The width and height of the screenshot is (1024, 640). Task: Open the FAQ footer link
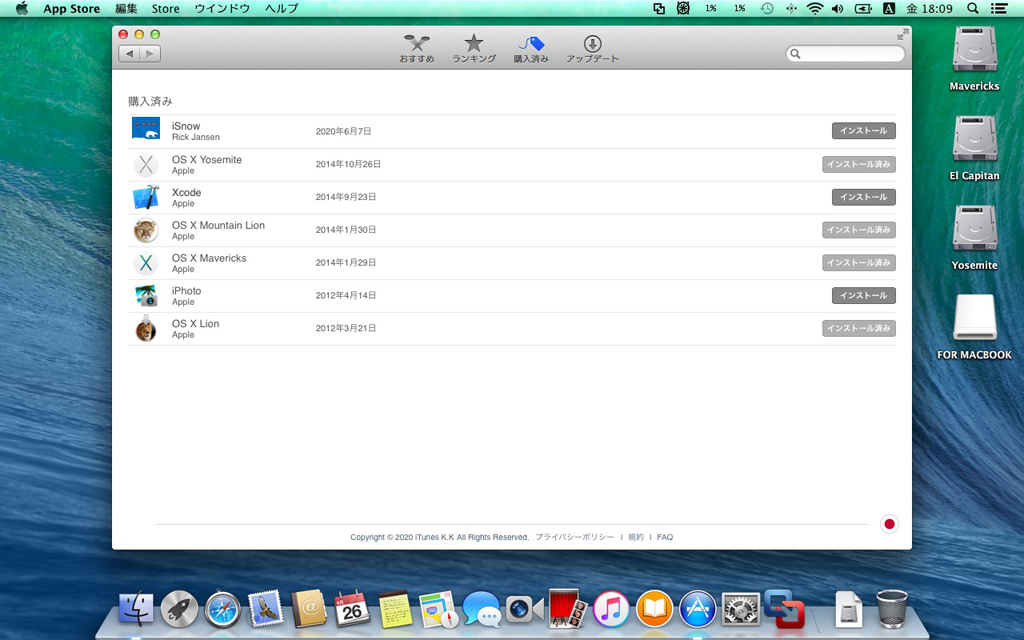(665, 537)
